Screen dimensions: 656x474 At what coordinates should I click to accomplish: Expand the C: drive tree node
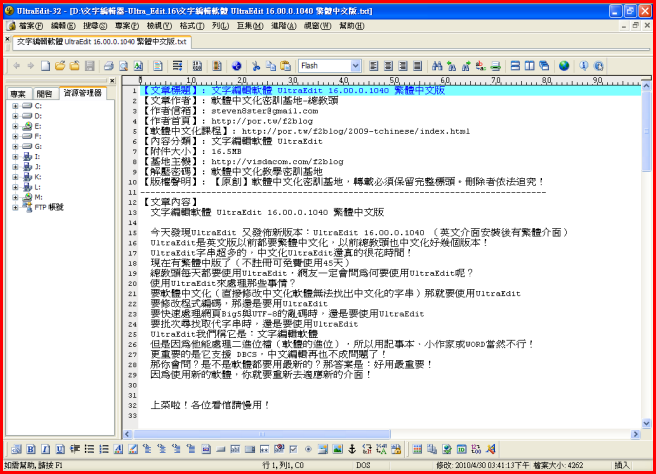(15, 105)
